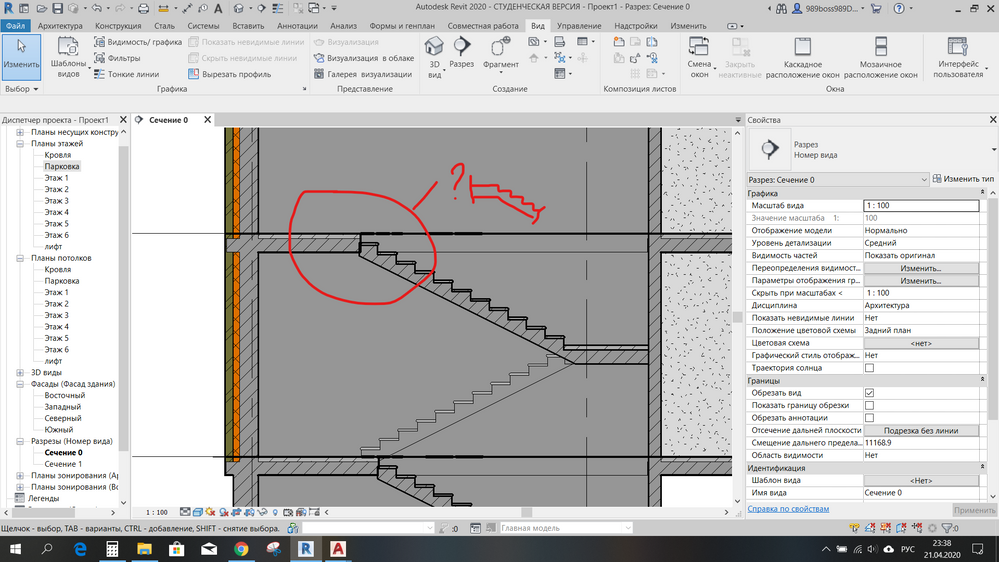The image size is (999, 562).
Task: Close the Сечение 0 view tab
Action: click(x=207, y=120)
